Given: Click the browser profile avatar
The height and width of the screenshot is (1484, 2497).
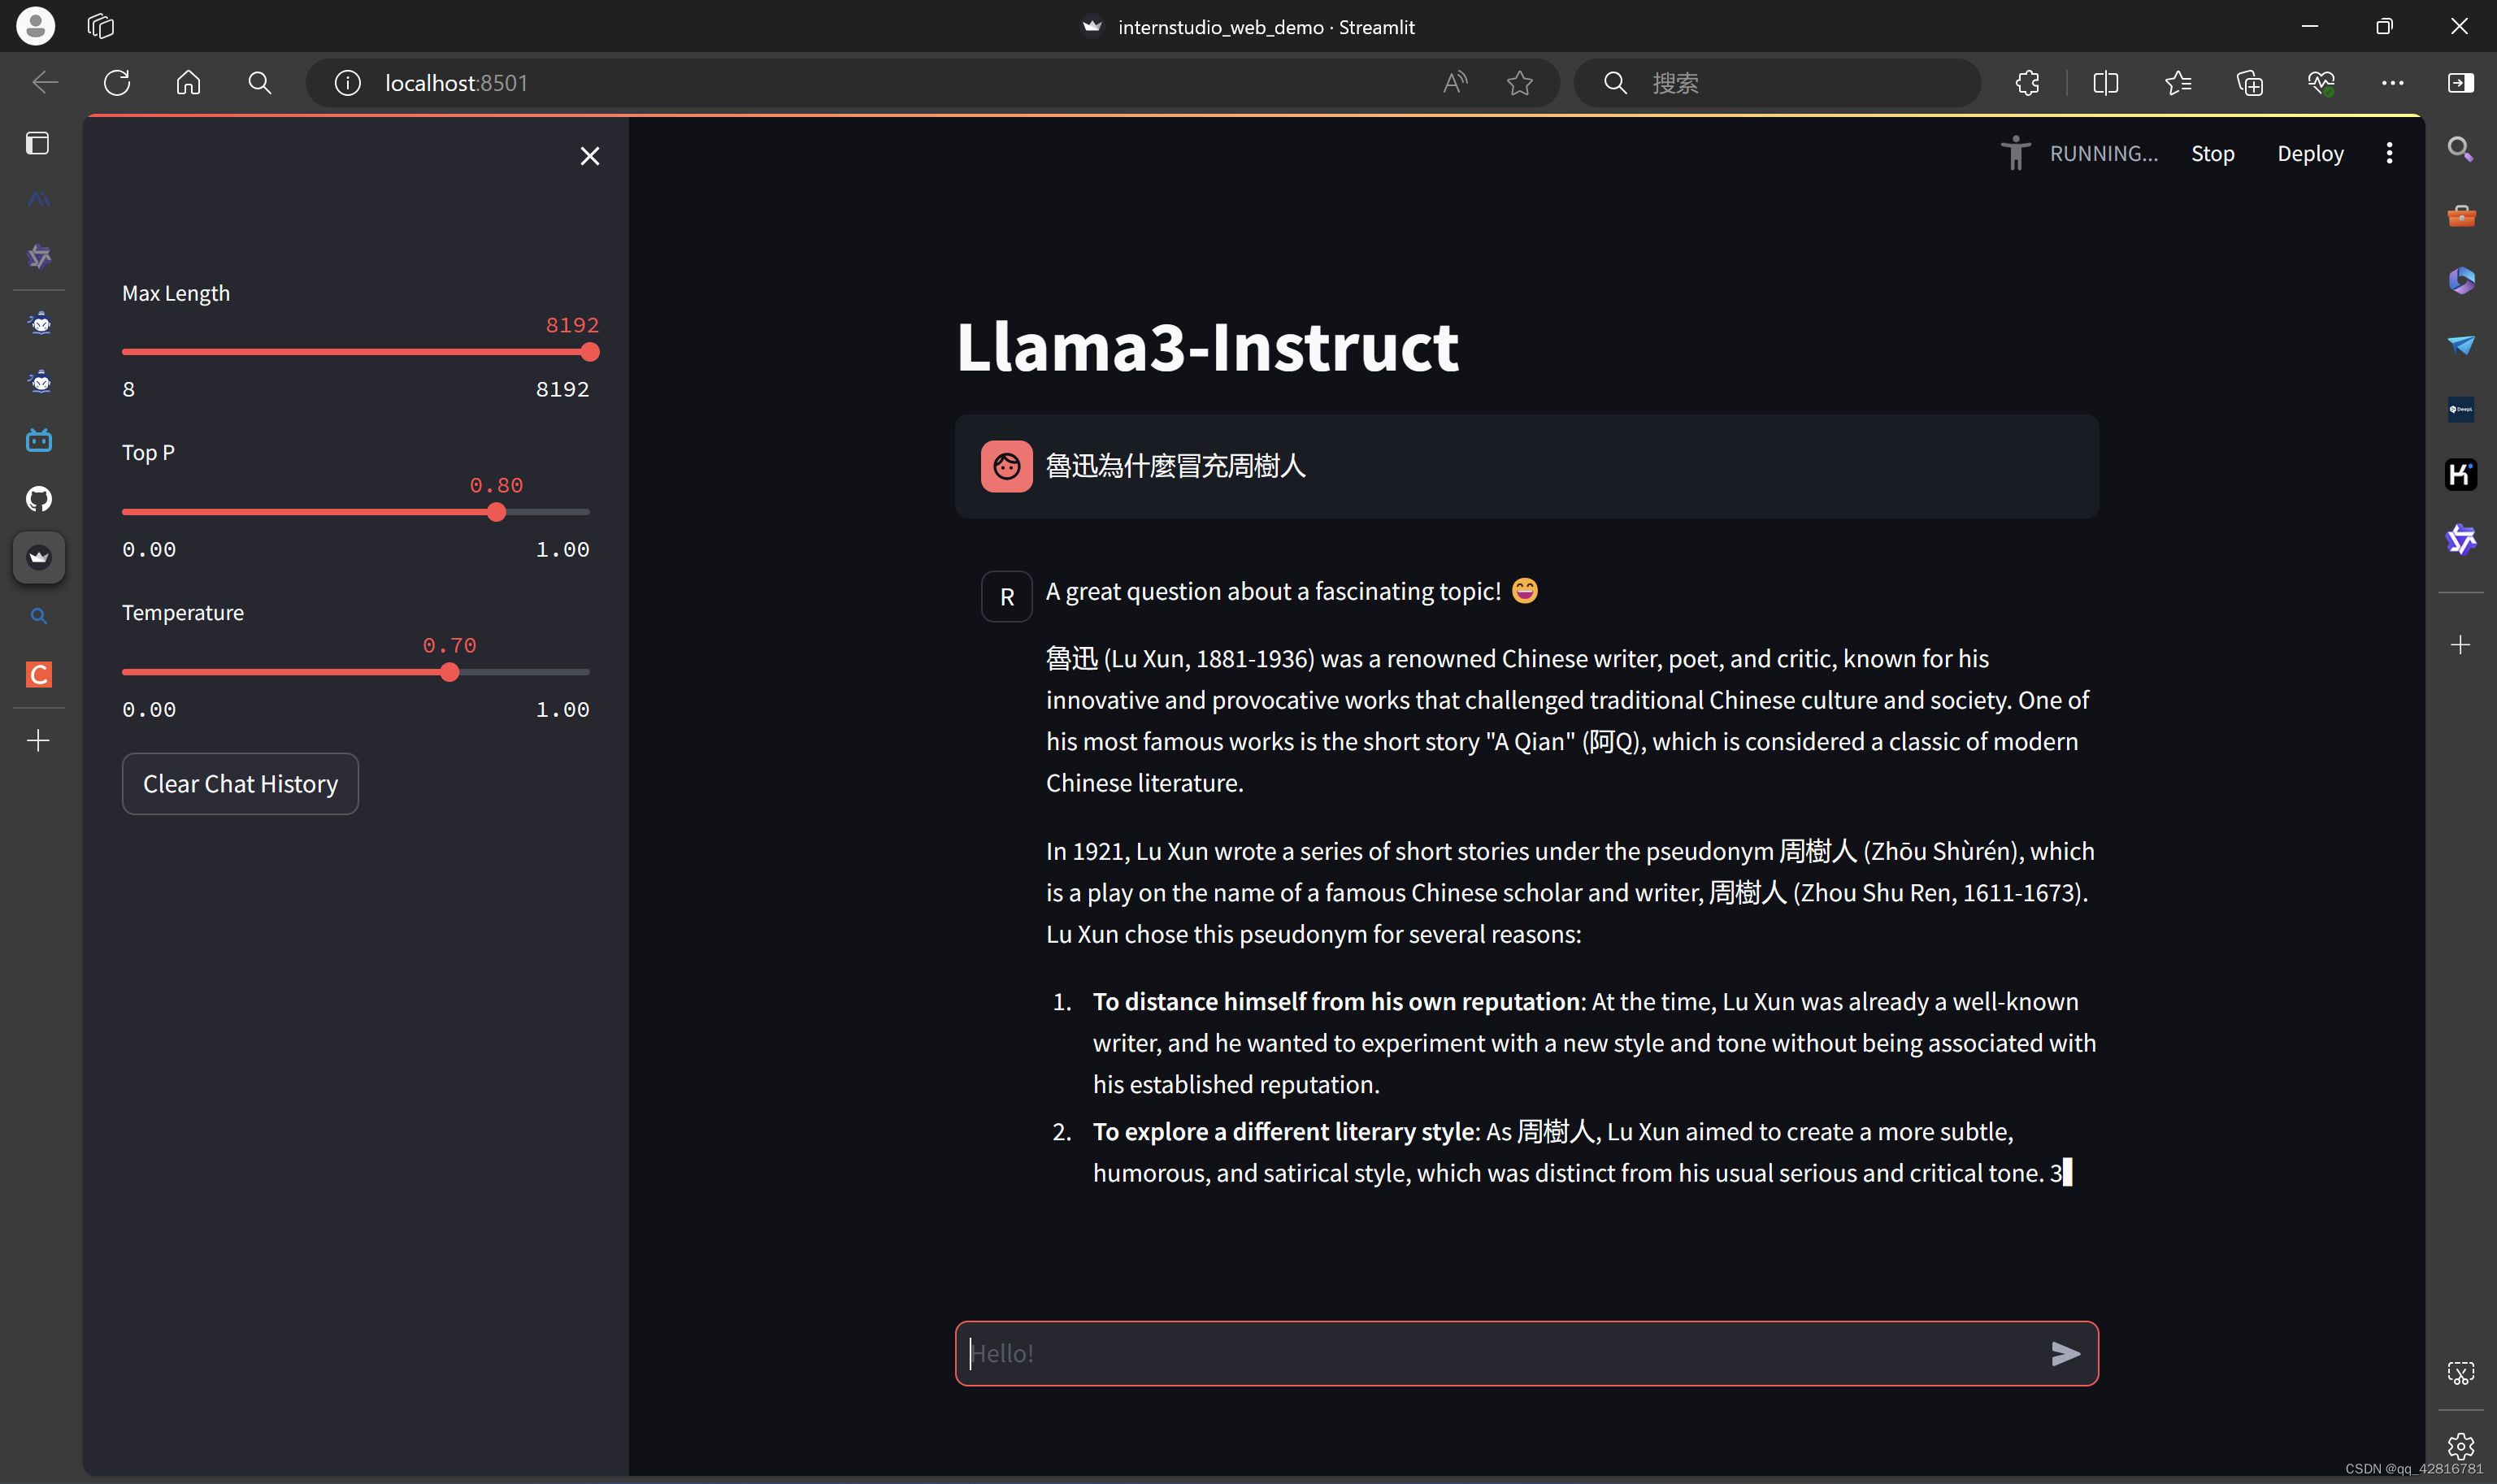Looking at the screenshot, I should click(x=35, y=25).
